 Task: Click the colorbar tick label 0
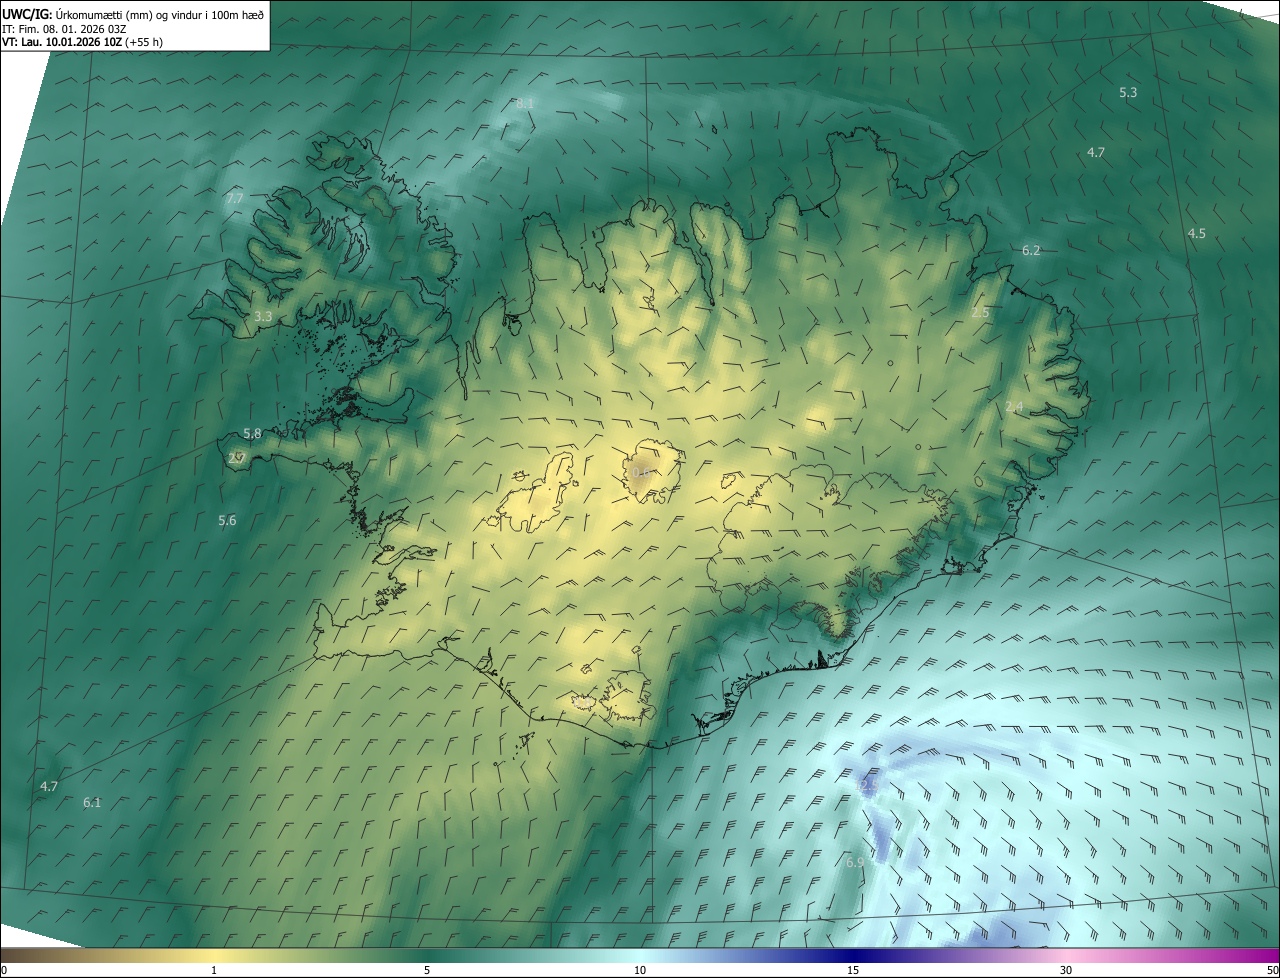pyautogui.click(x=4, y=970)
